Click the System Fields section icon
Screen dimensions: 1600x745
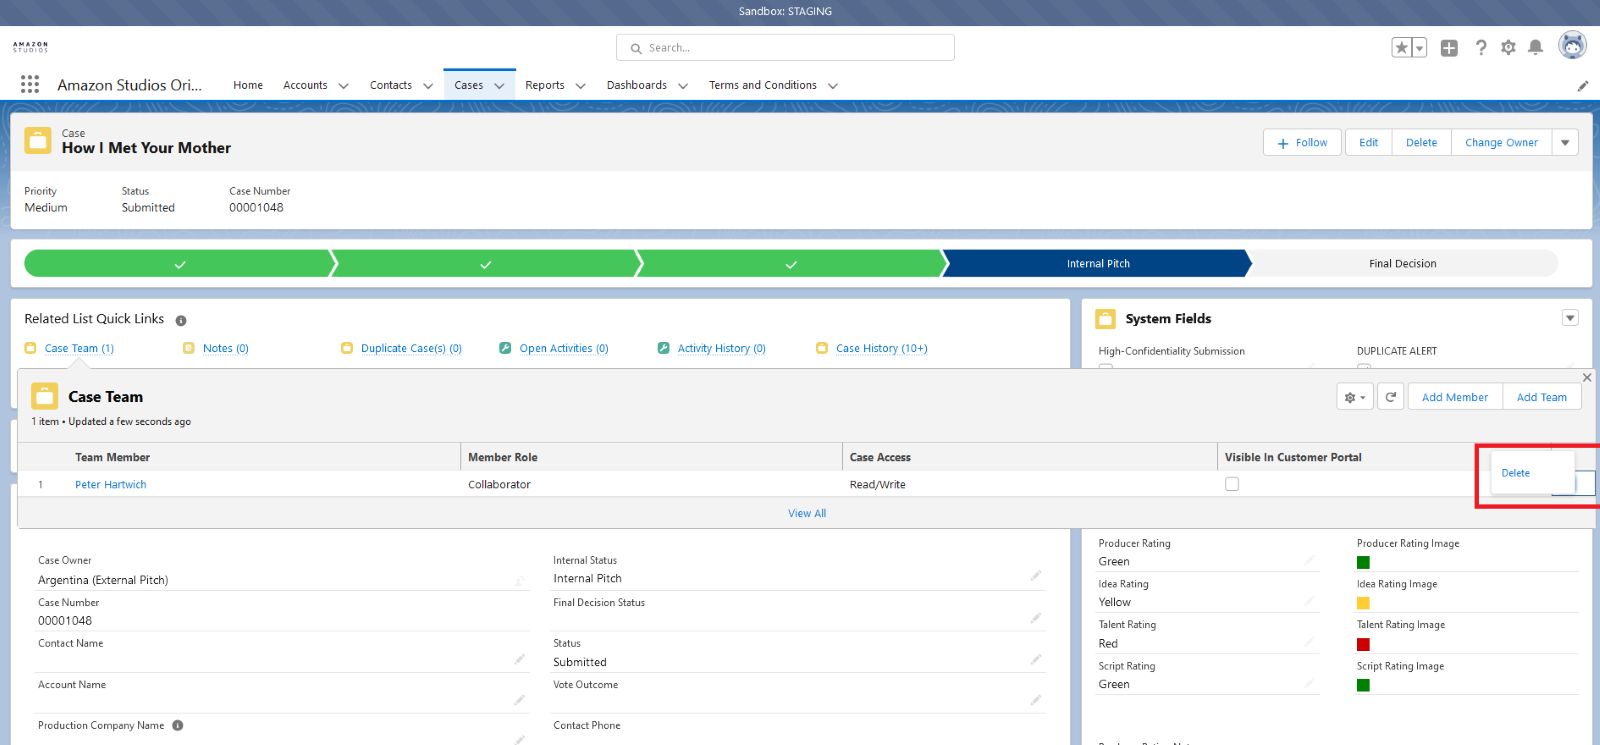1105,319
